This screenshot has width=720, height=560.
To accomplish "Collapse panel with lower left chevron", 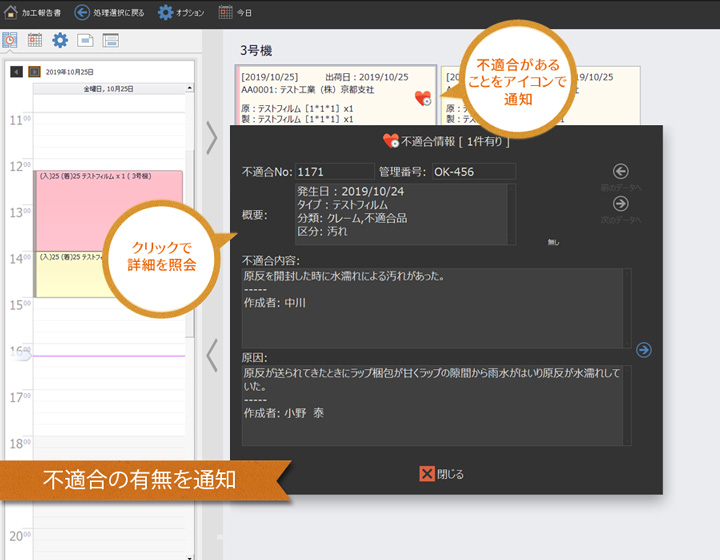I will coord(211,355).
